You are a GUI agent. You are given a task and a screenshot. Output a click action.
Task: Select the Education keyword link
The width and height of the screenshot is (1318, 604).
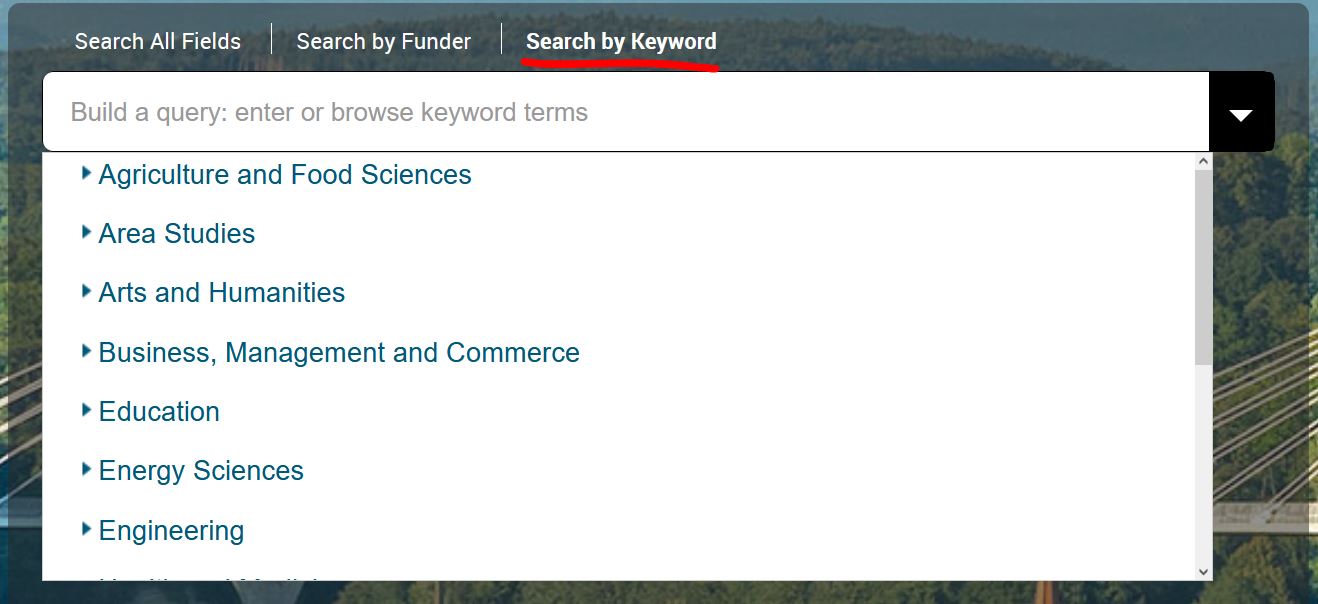coord(159,411)
